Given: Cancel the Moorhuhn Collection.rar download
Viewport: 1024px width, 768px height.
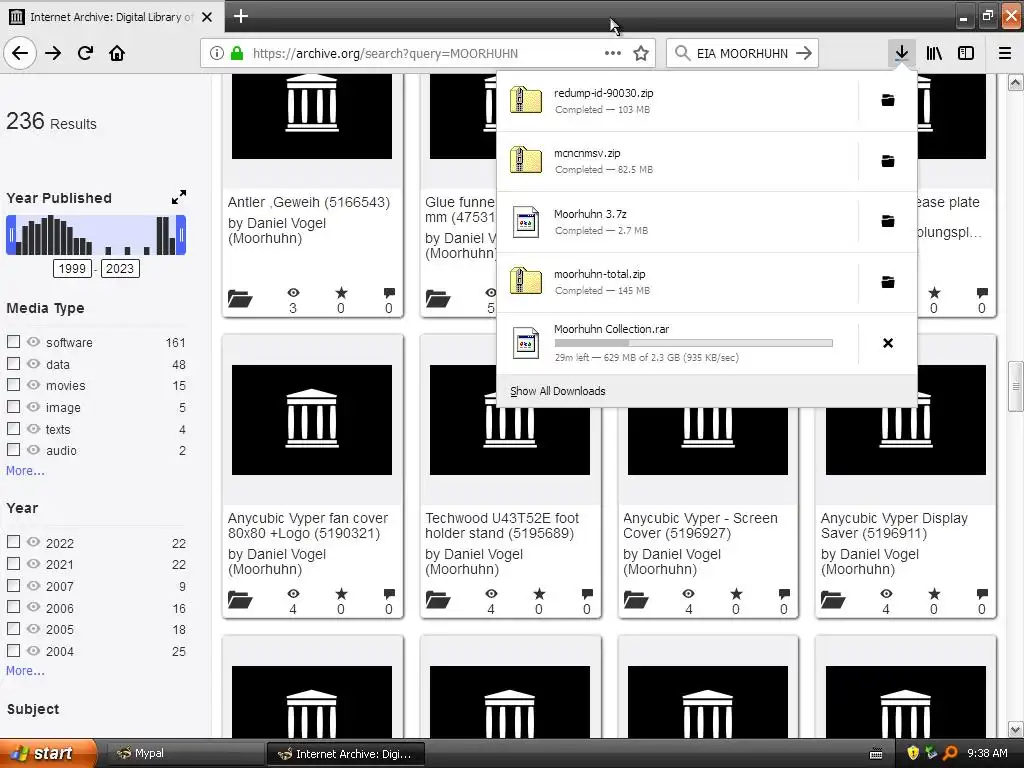Looking at the screenshot, I should 888,343.
